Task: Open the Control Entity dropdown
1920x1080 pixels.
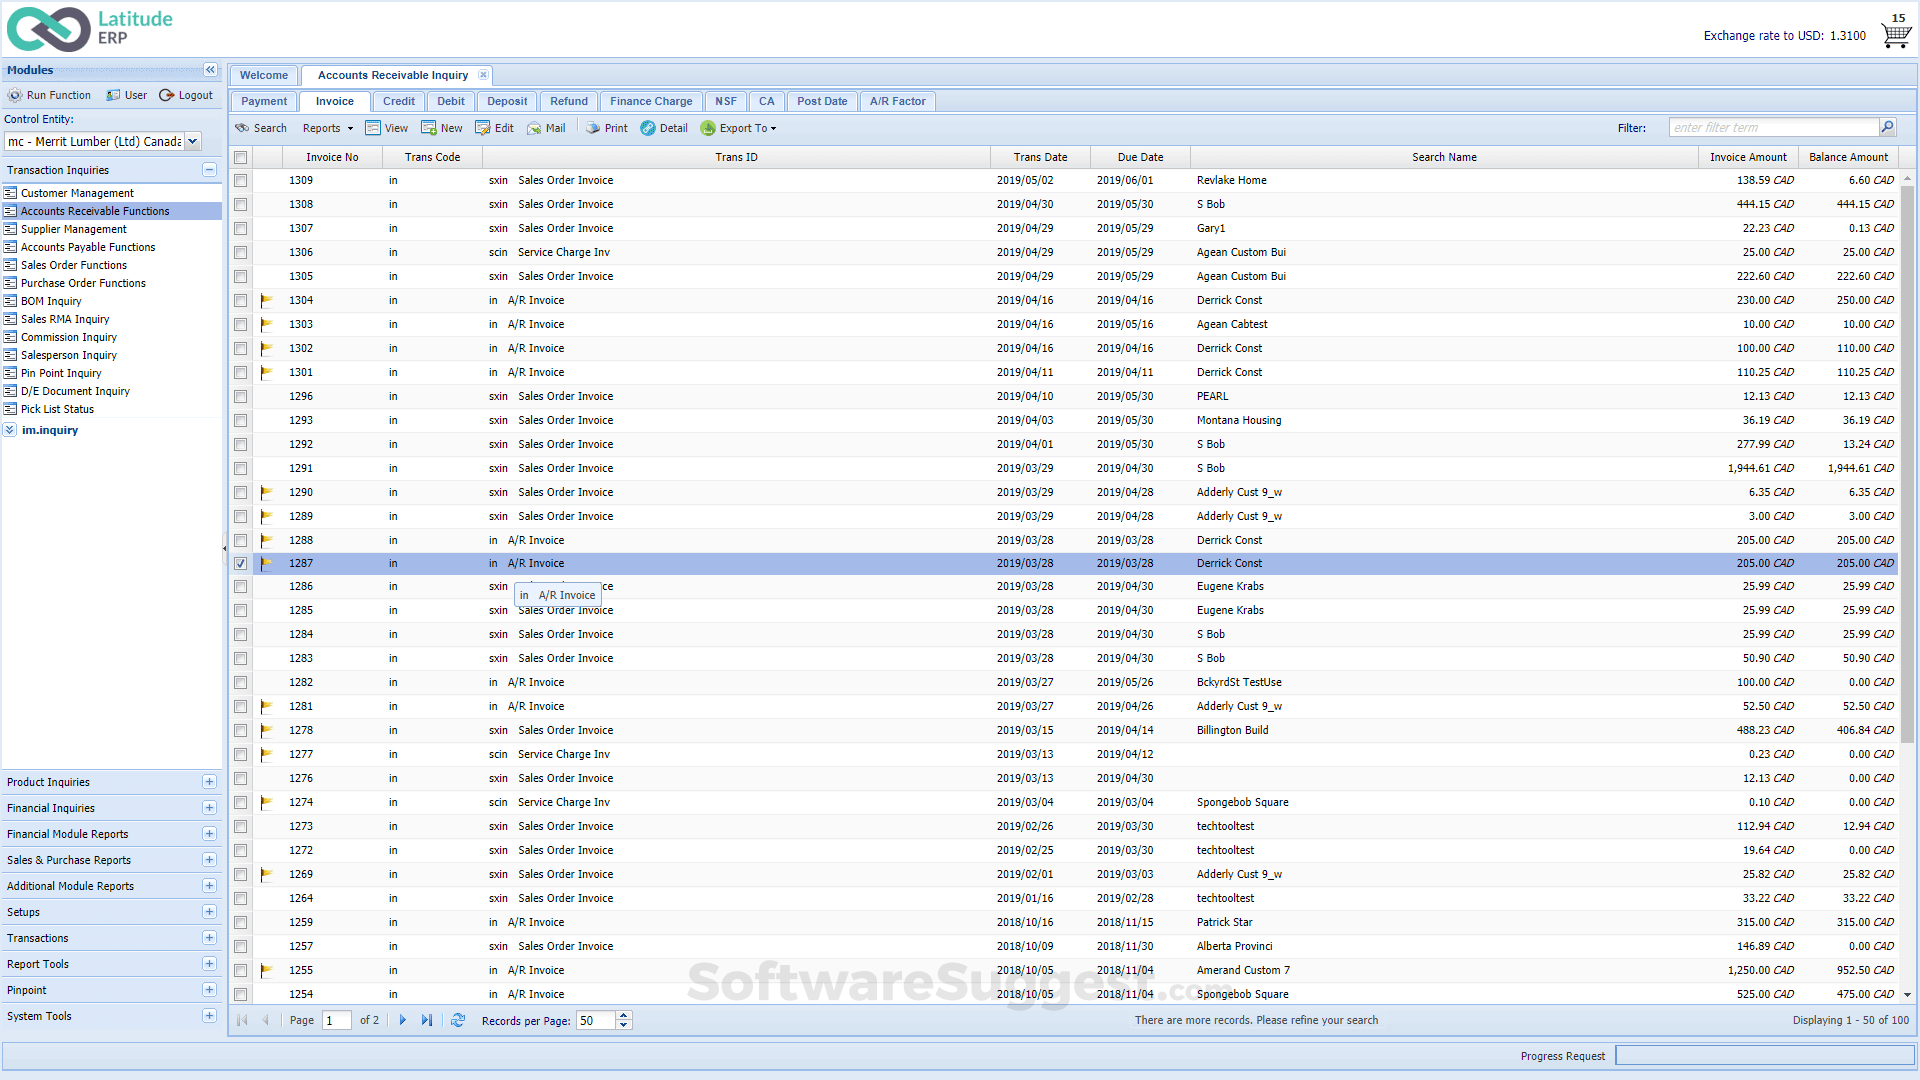Action: 193,142
